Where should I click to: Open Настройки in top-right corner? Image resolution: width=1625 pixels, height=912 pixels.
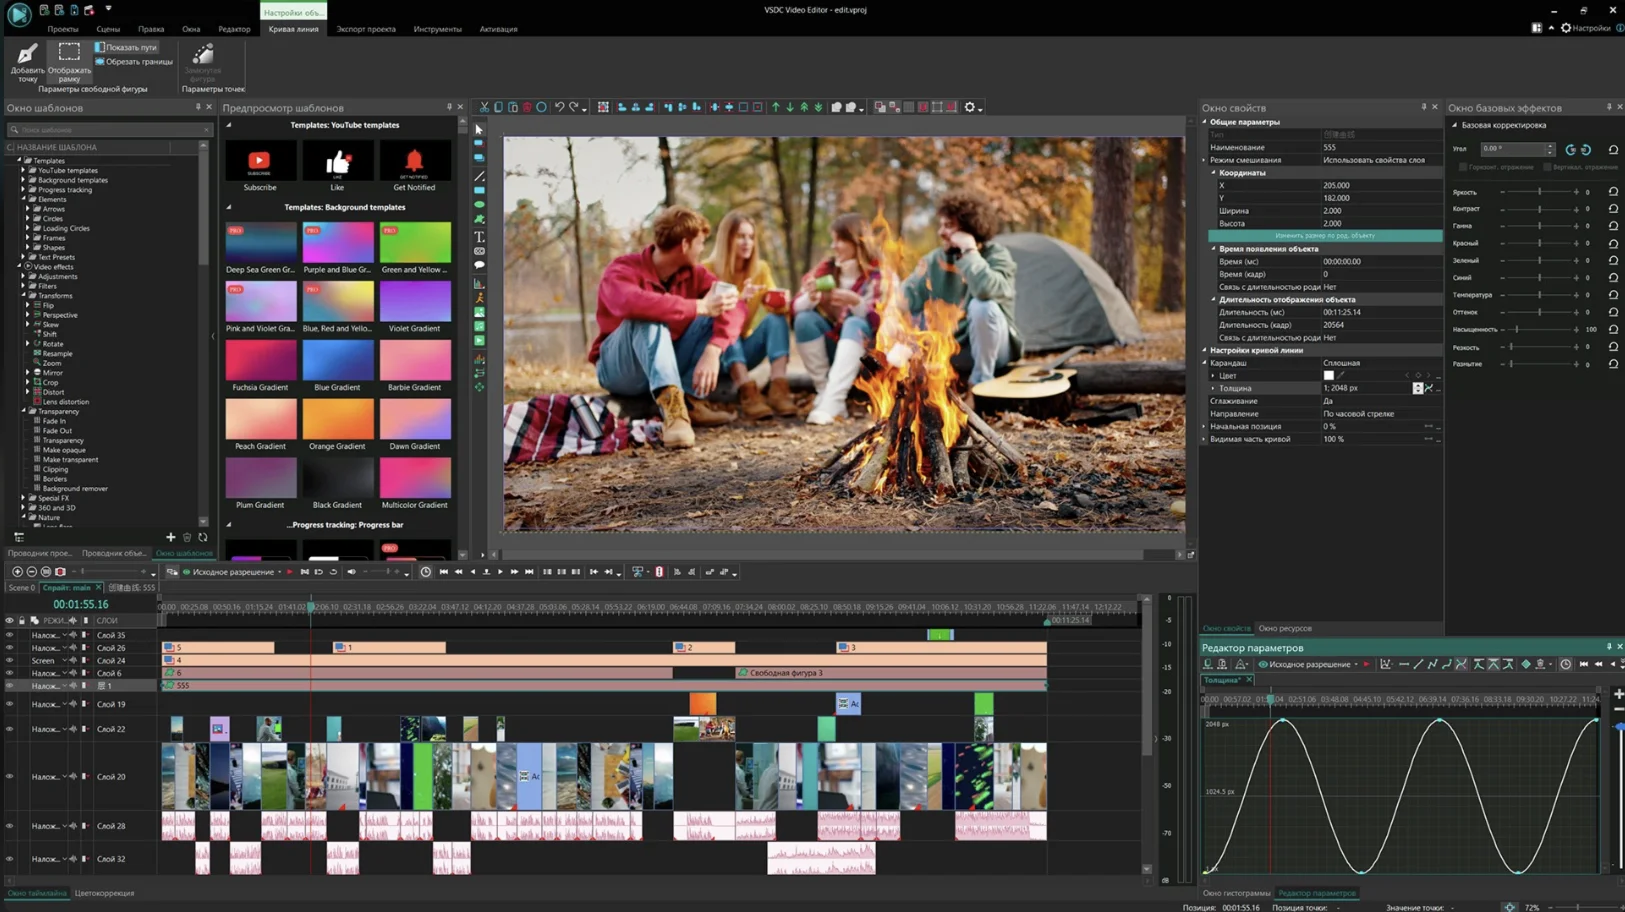click(x=1585, y=28)
